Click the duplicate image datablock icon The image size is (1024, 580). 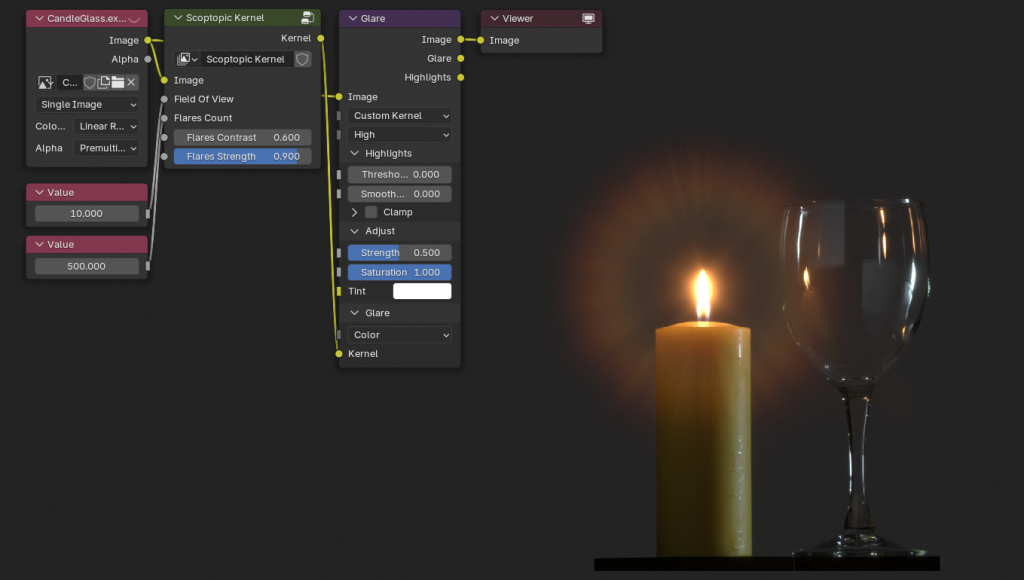click(x=104, y=82)
